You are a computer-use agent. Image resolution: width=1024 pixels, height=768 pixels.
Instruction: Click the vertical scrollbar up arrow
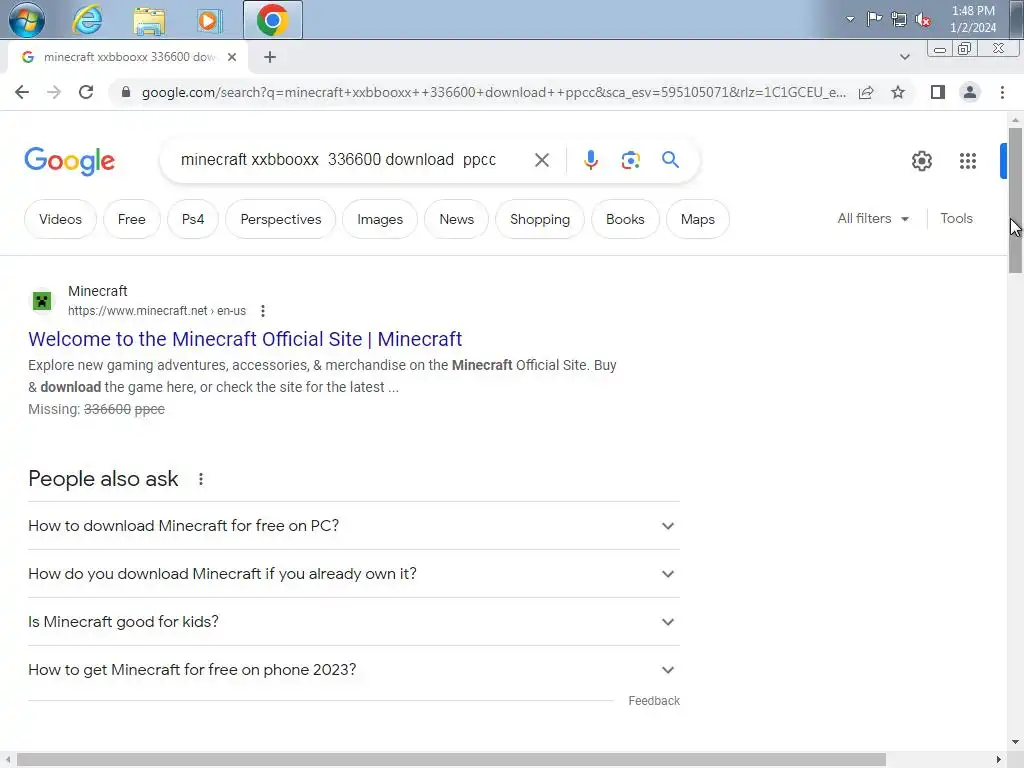[1015, 120]
